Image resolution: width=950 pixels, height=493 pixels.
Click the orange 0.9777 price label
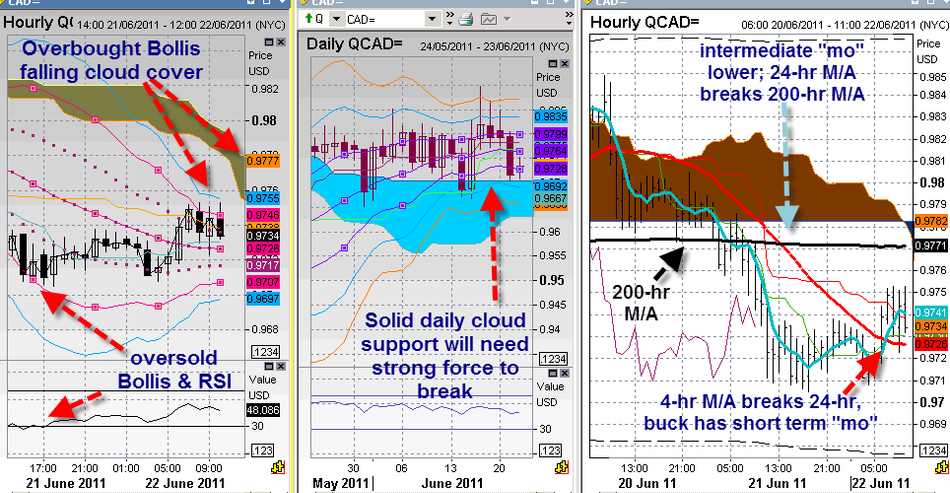261,159
